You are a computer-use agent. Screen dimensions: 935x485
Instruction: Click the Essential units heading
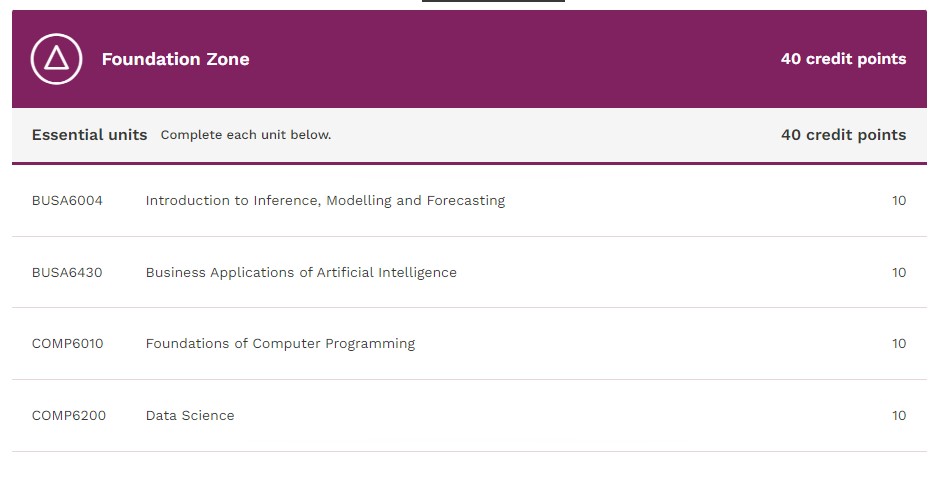[89, 135]
